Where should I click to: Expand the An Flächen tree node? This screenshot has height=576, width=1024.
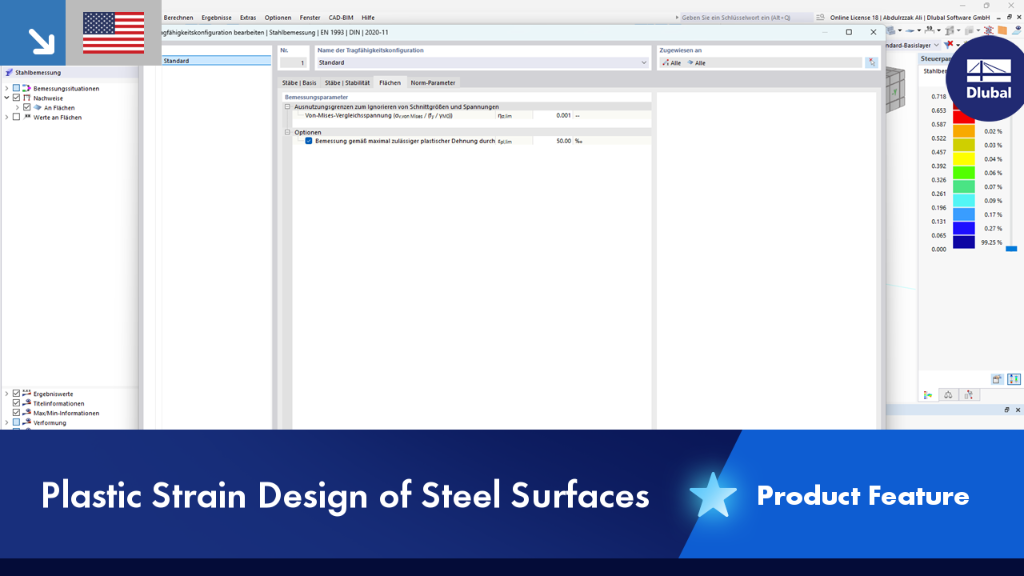[x=17, y=108]
